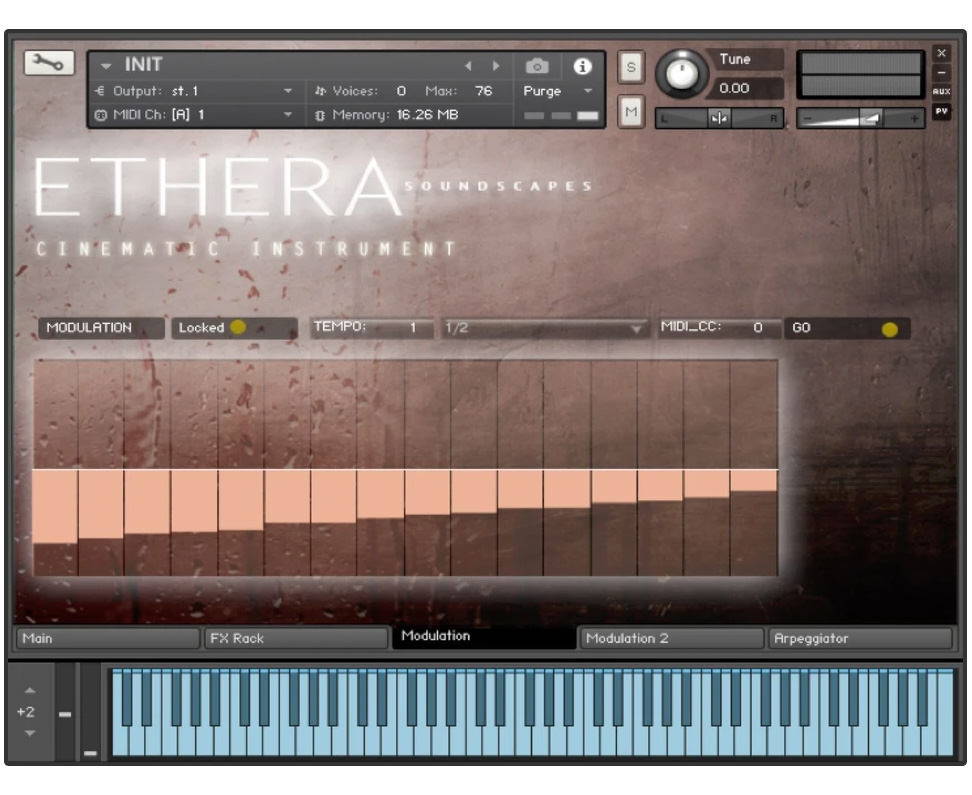Screen dimensions: 972x795
Task: Go to previous preset arrow
Action: click(468, 66)
